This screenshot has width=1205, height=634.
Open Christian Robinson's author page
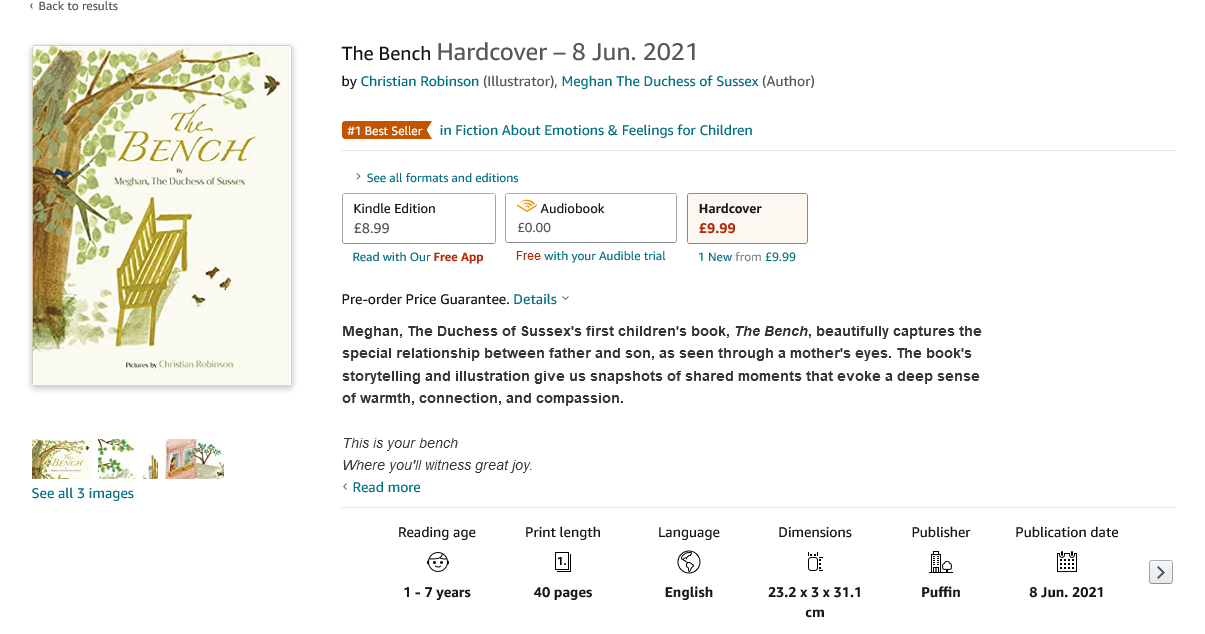(x=419, y=81)
